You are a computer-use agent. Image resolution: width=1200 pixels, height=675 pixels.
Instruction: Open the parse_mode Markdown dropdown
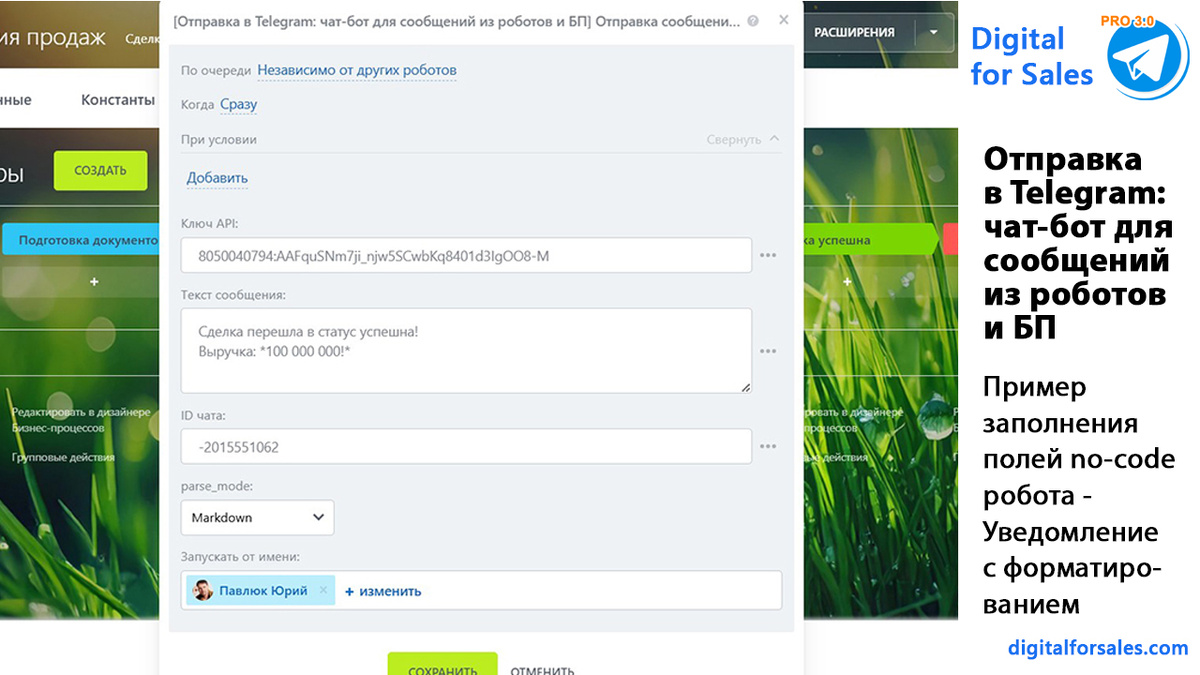257,517
